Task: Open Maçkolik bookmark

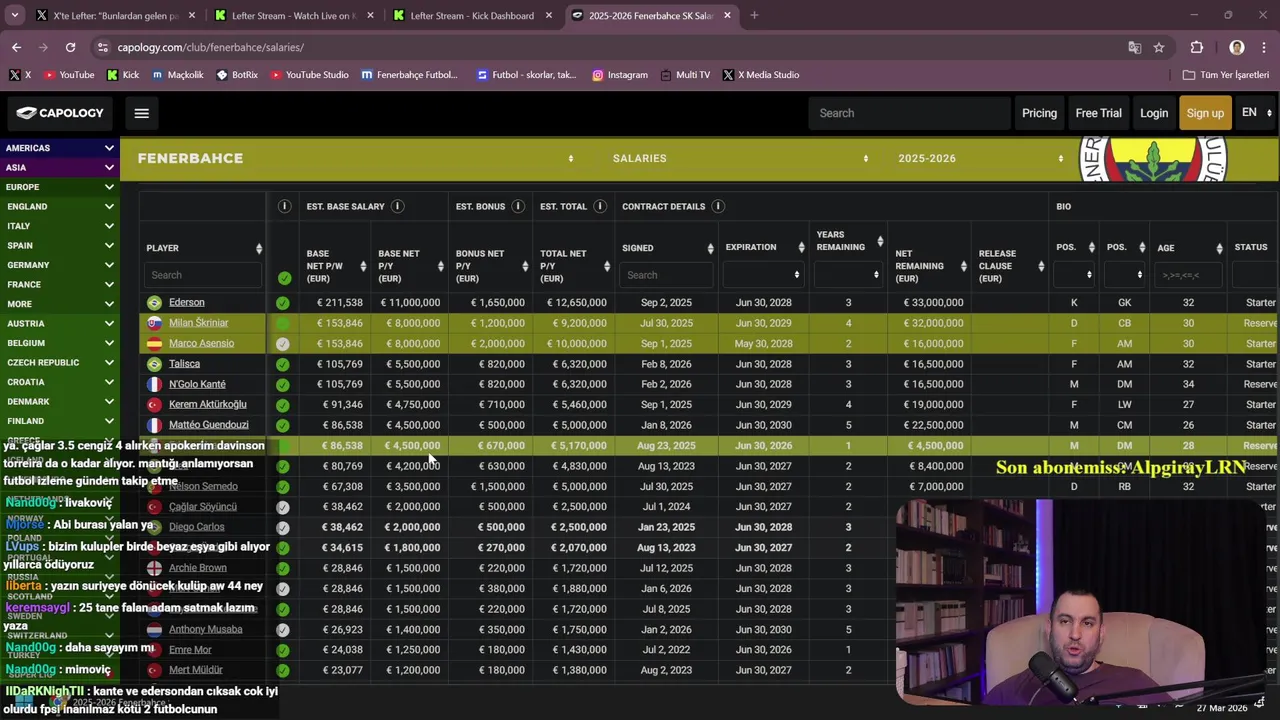Action: click(x=177, y=75)
